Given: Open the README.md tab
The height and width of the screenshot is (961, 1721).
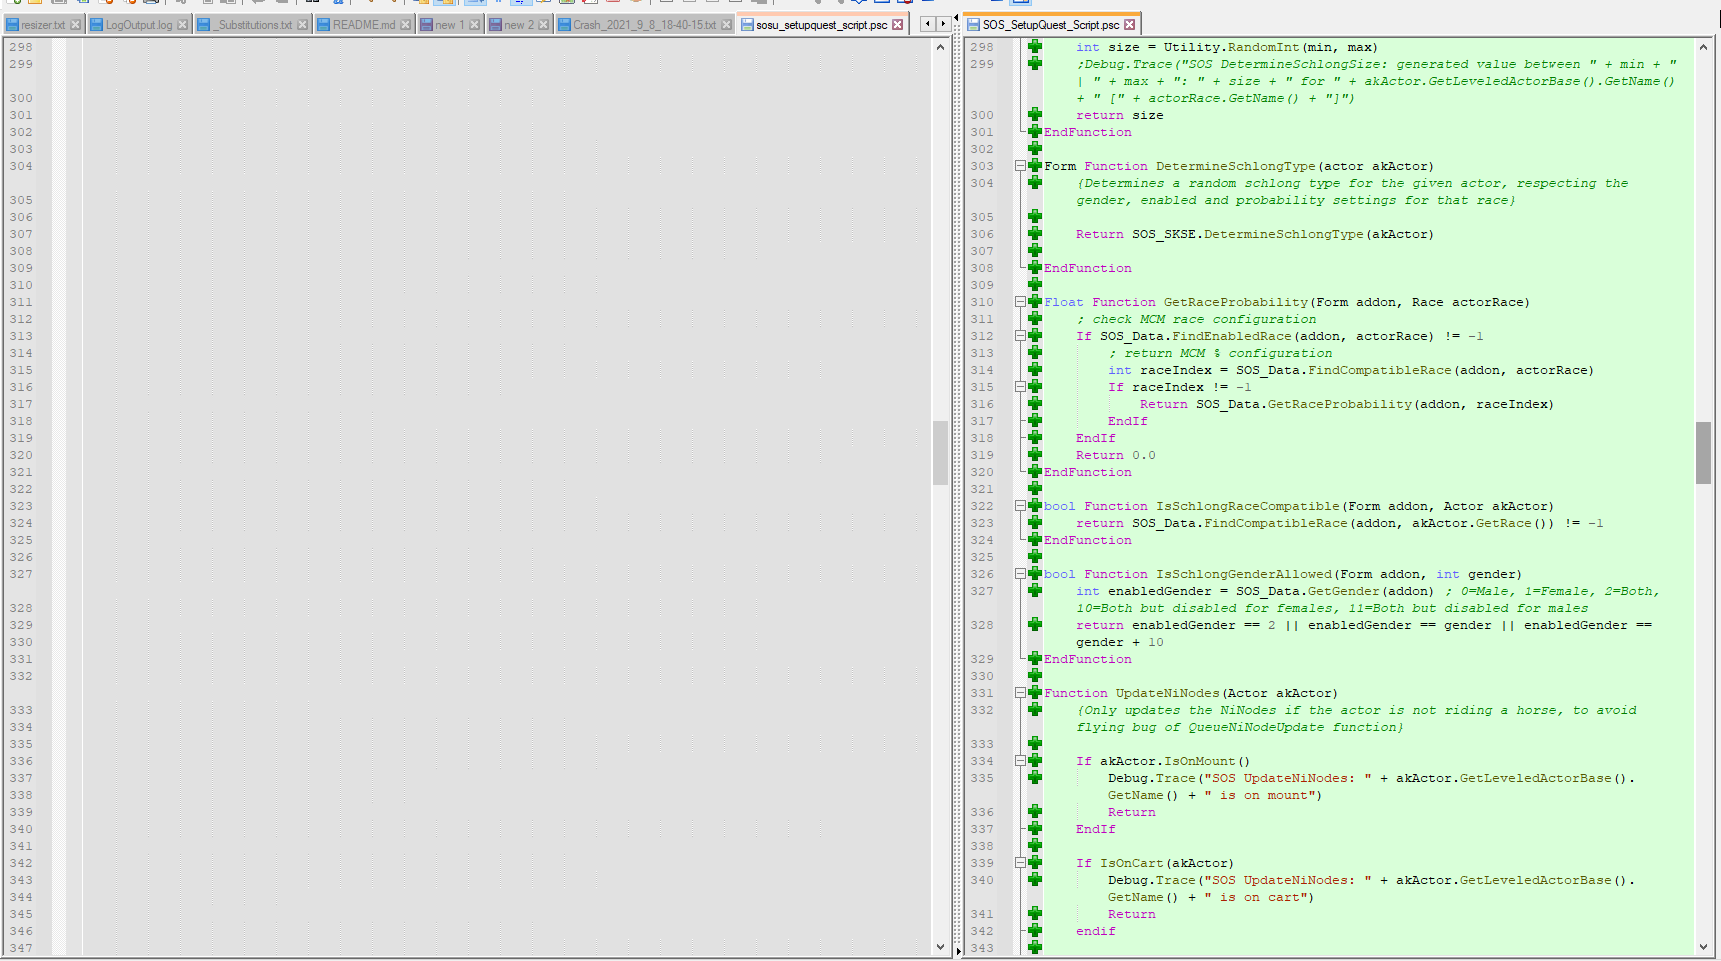Looking at the screenshot, I should coord(364,25).
